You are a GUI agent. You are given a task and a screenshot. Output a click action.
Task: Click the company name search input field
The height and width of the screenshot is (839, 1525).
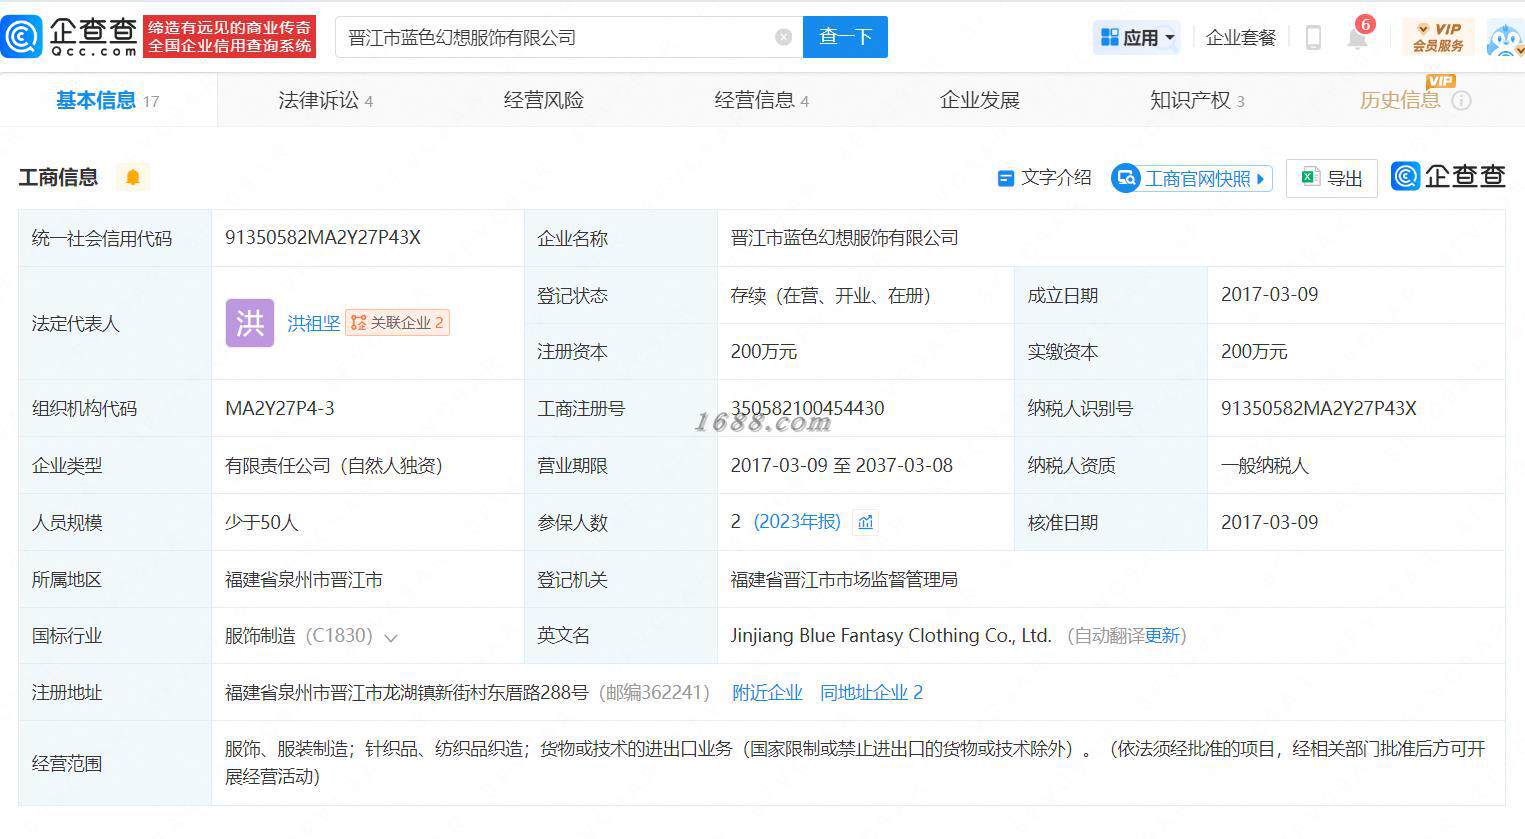coord(555,37)
